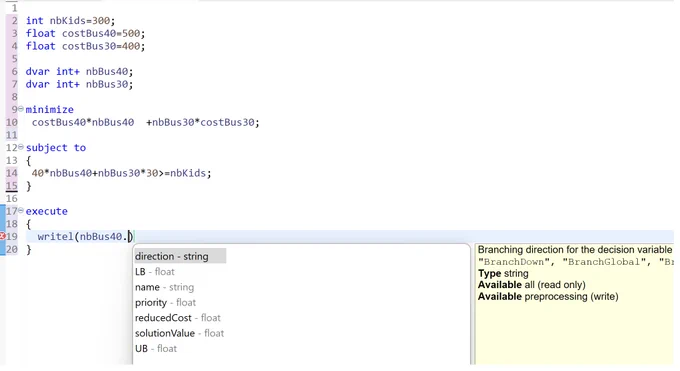Click the 'minimize' keyword on line 9

pyautogui.click(x=49, y=109)
